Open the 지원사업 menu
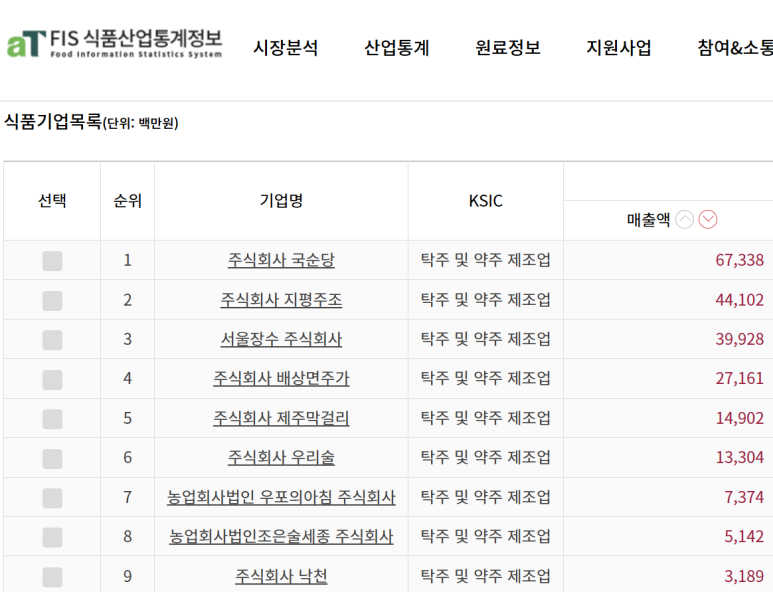 click(x=619, y=48)
